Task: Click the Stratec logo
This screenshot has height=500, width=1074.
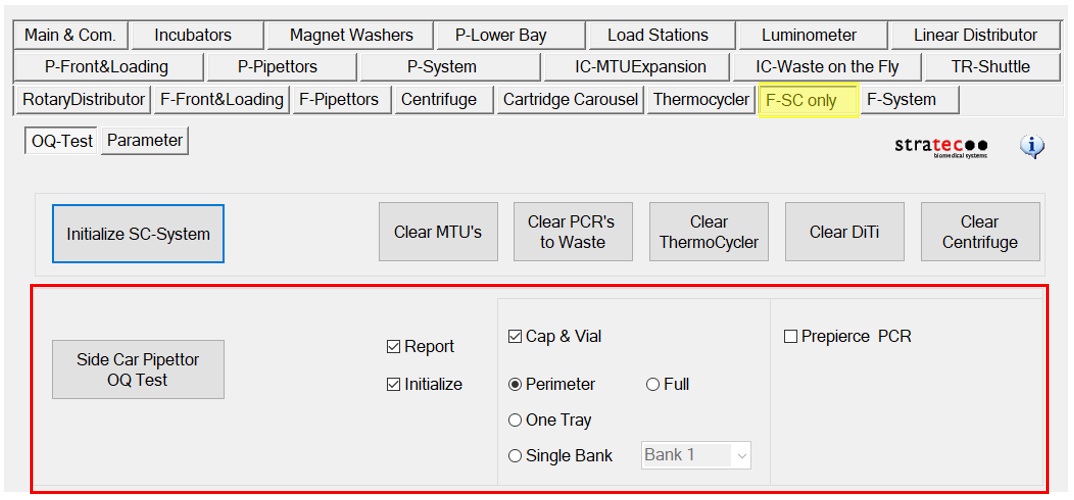Action: click(x=940, y=147)
